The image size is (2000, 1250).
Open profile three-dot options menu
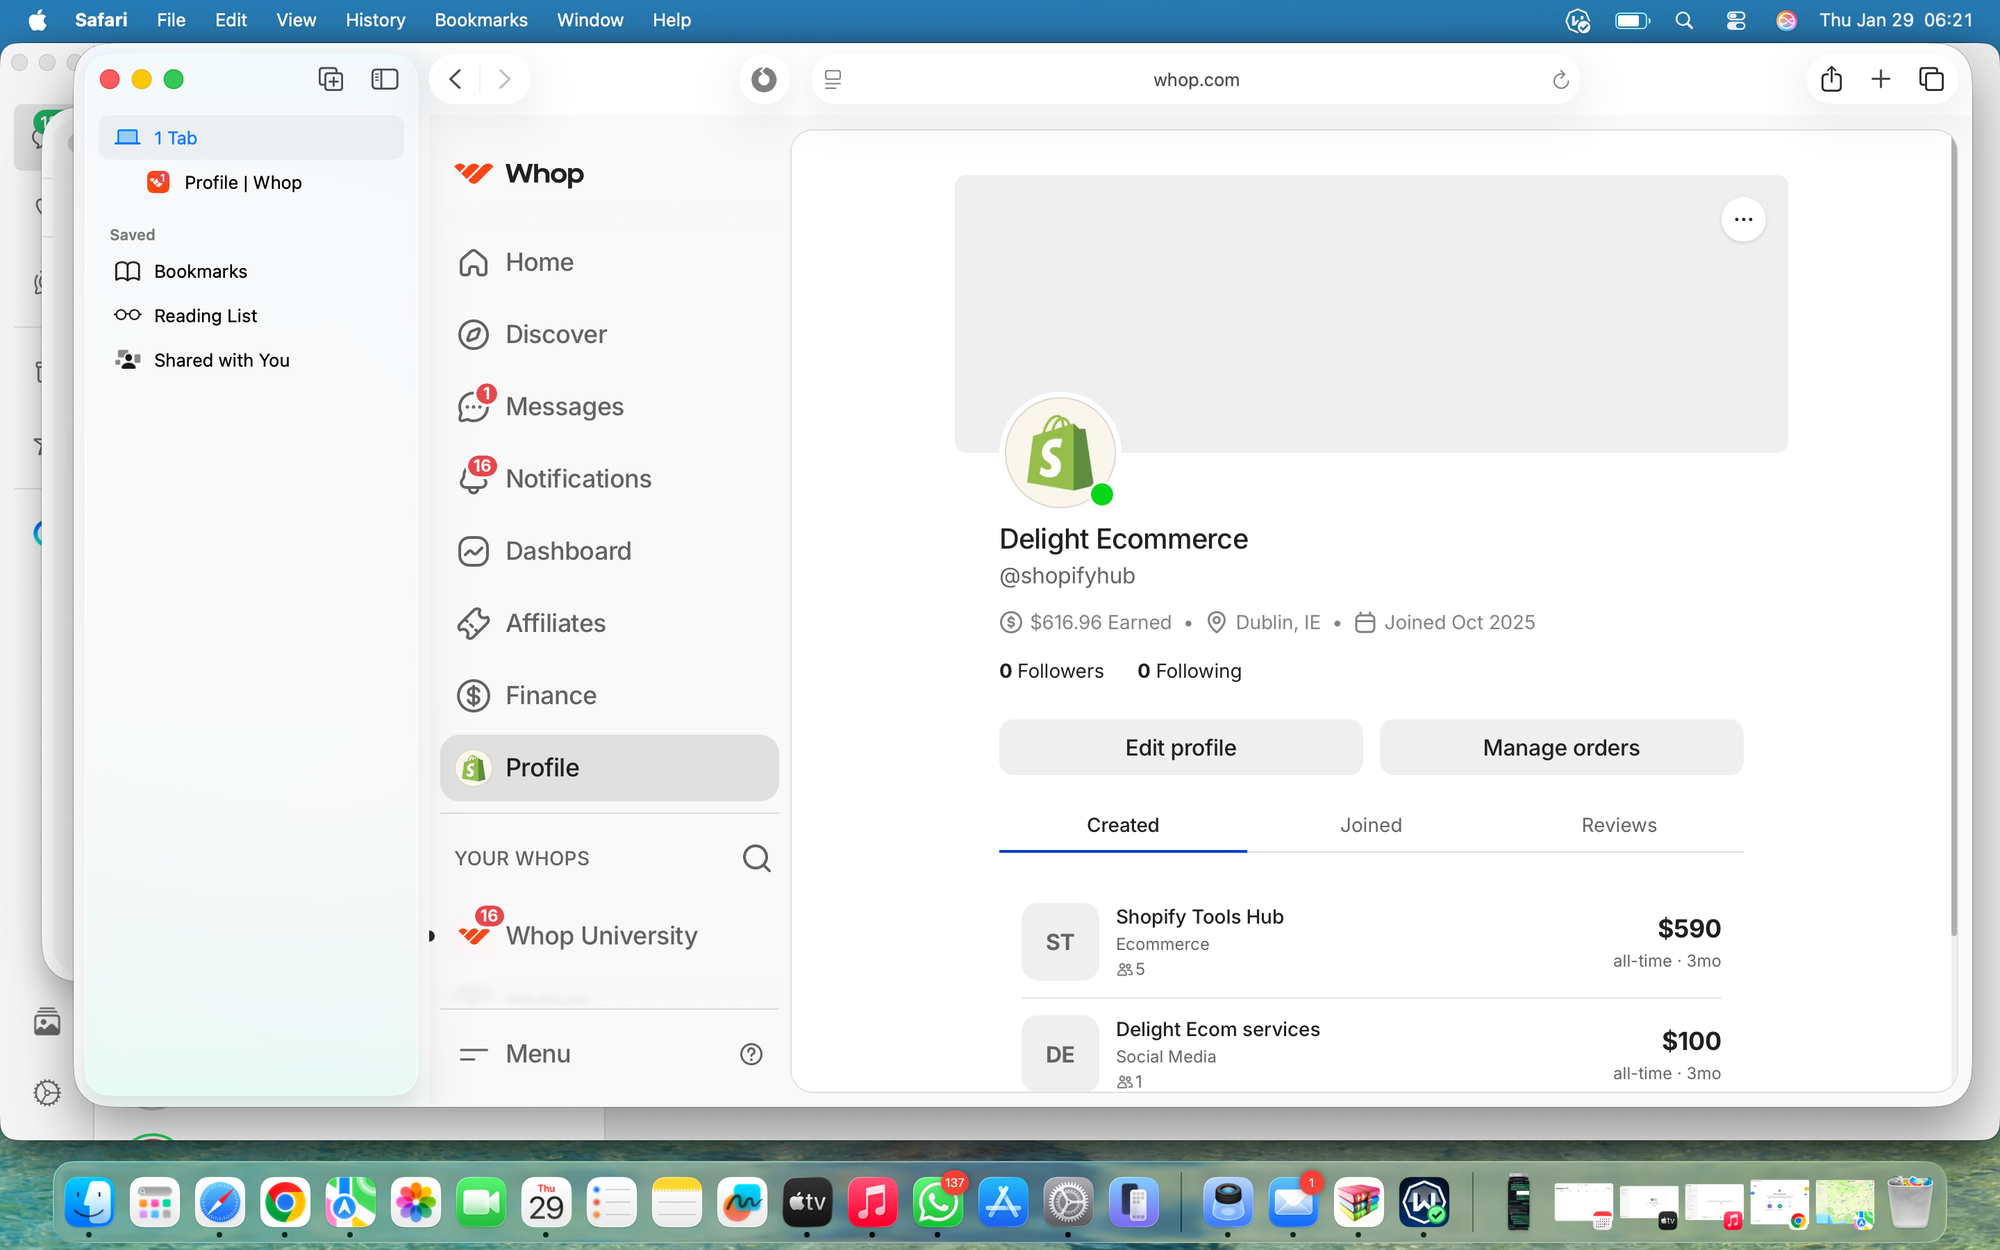pos(1743,220)
